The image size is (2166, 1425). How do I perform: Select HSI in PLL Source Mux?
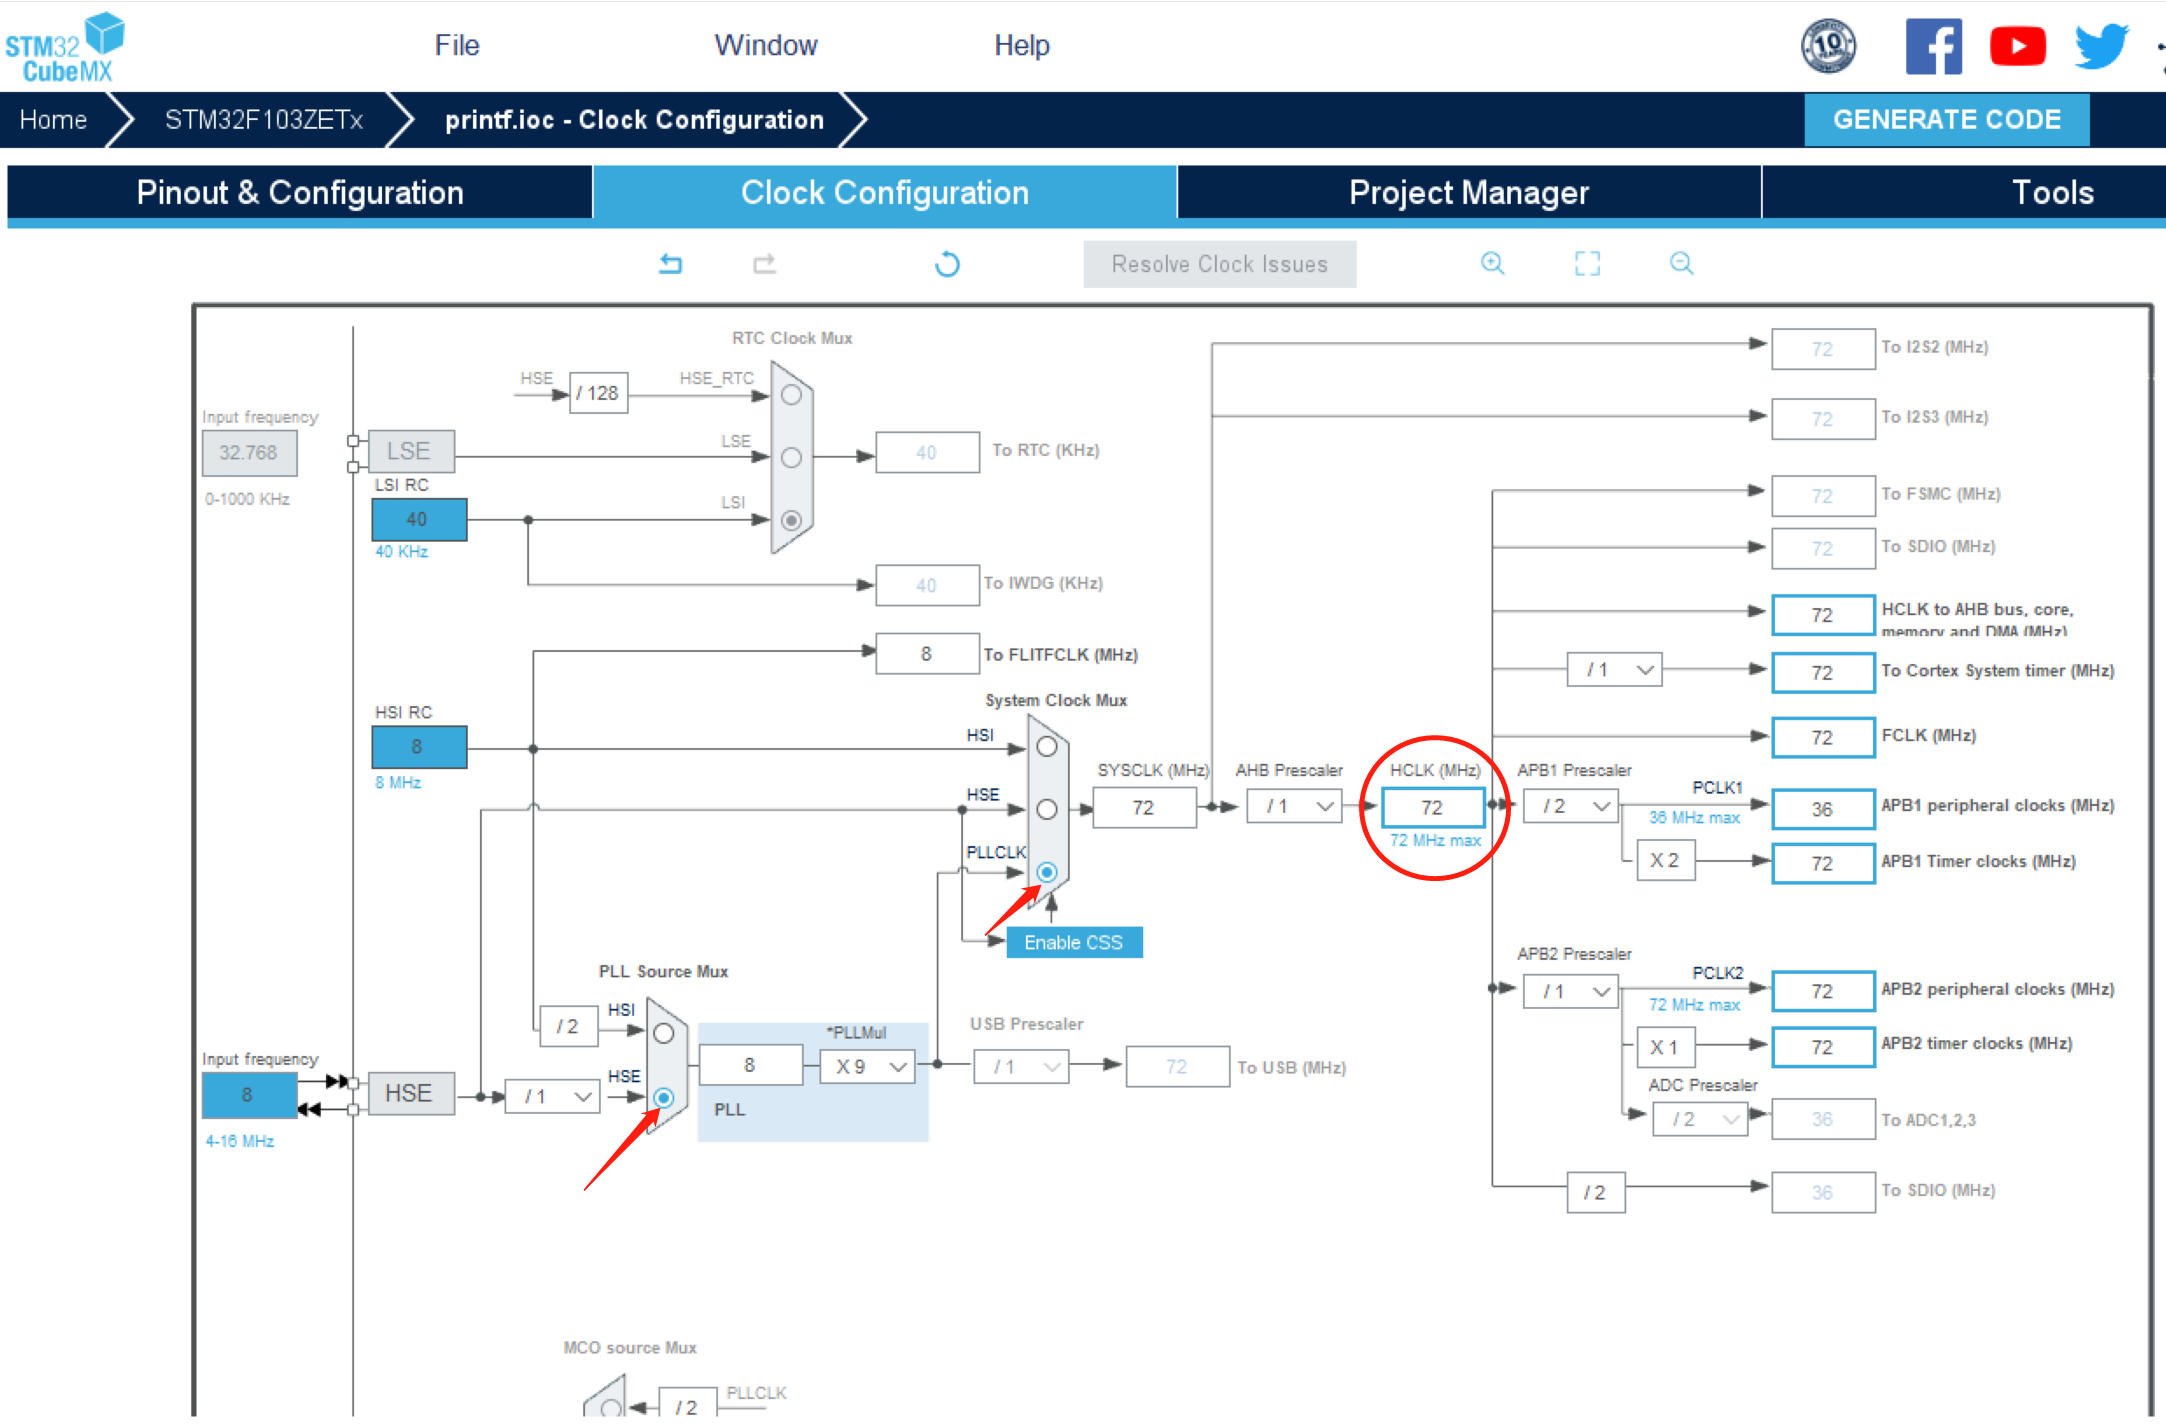[664, 1033]
